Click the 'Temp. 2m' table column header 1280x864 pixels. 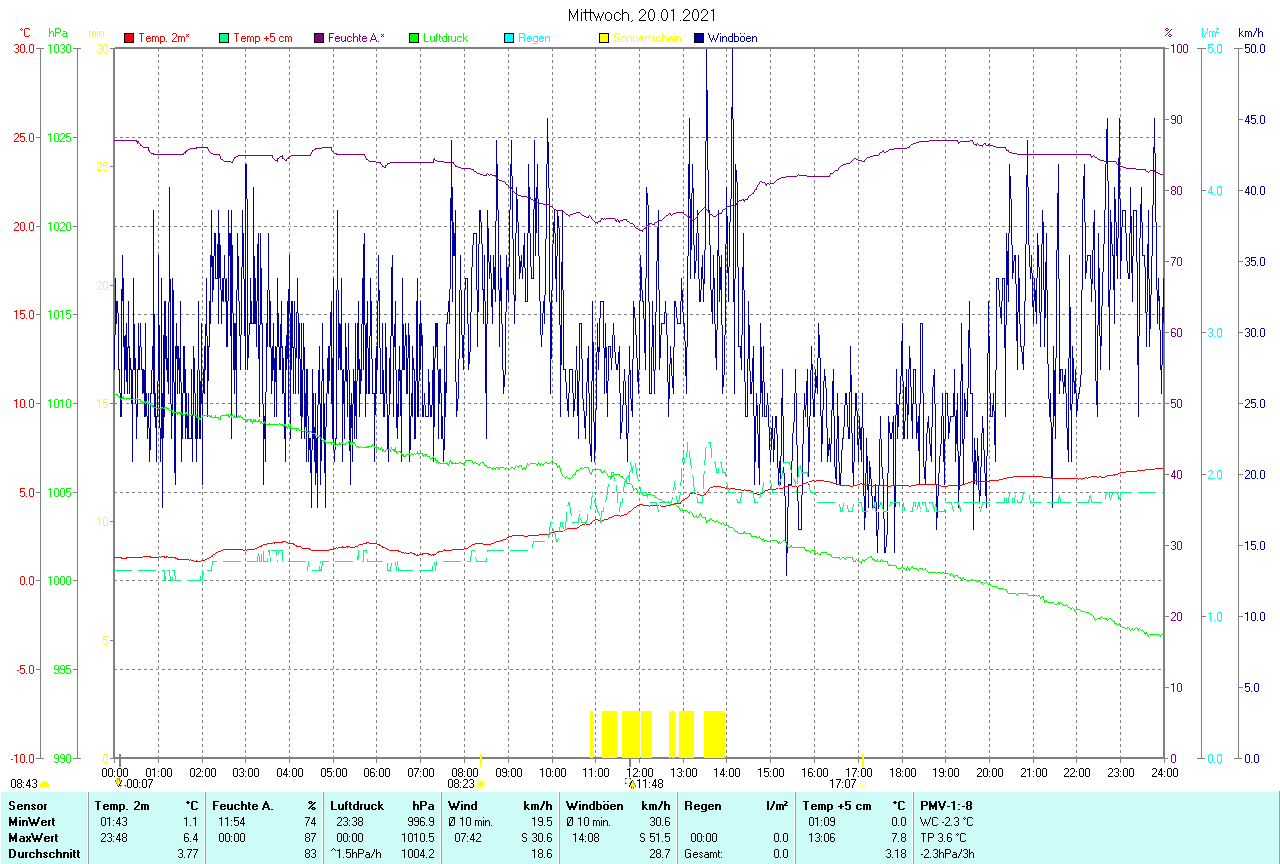[122, 805]
